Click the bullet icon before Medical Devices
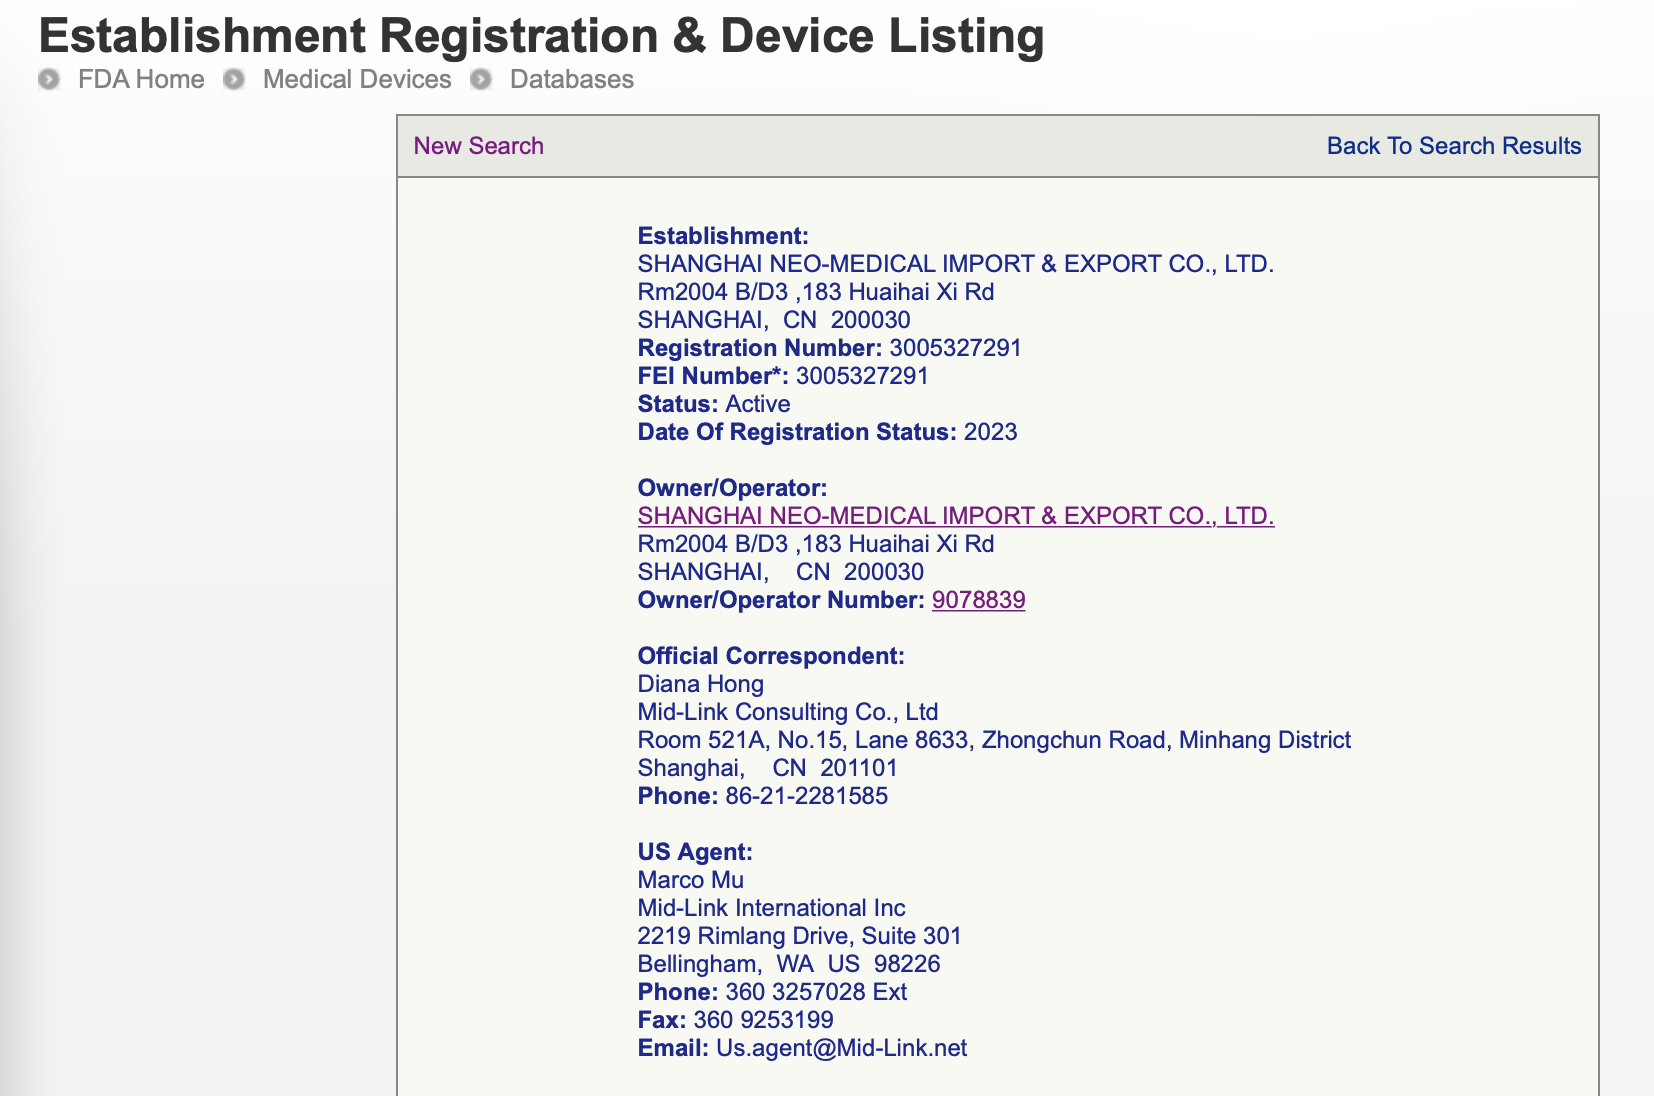This screenshot has width=1654, height=1096. [x=234, y=79]
